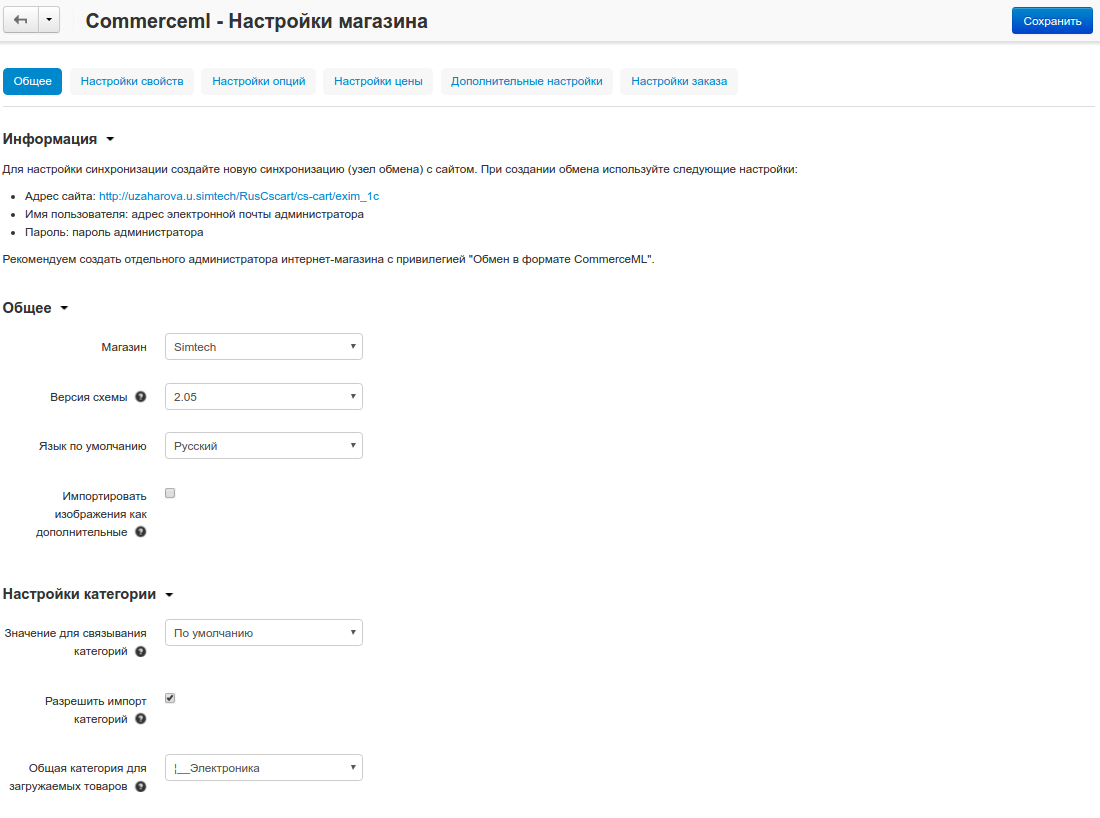The image size is (1100, 818).
Task: Click the back arrow button
Action: [20, 20]
